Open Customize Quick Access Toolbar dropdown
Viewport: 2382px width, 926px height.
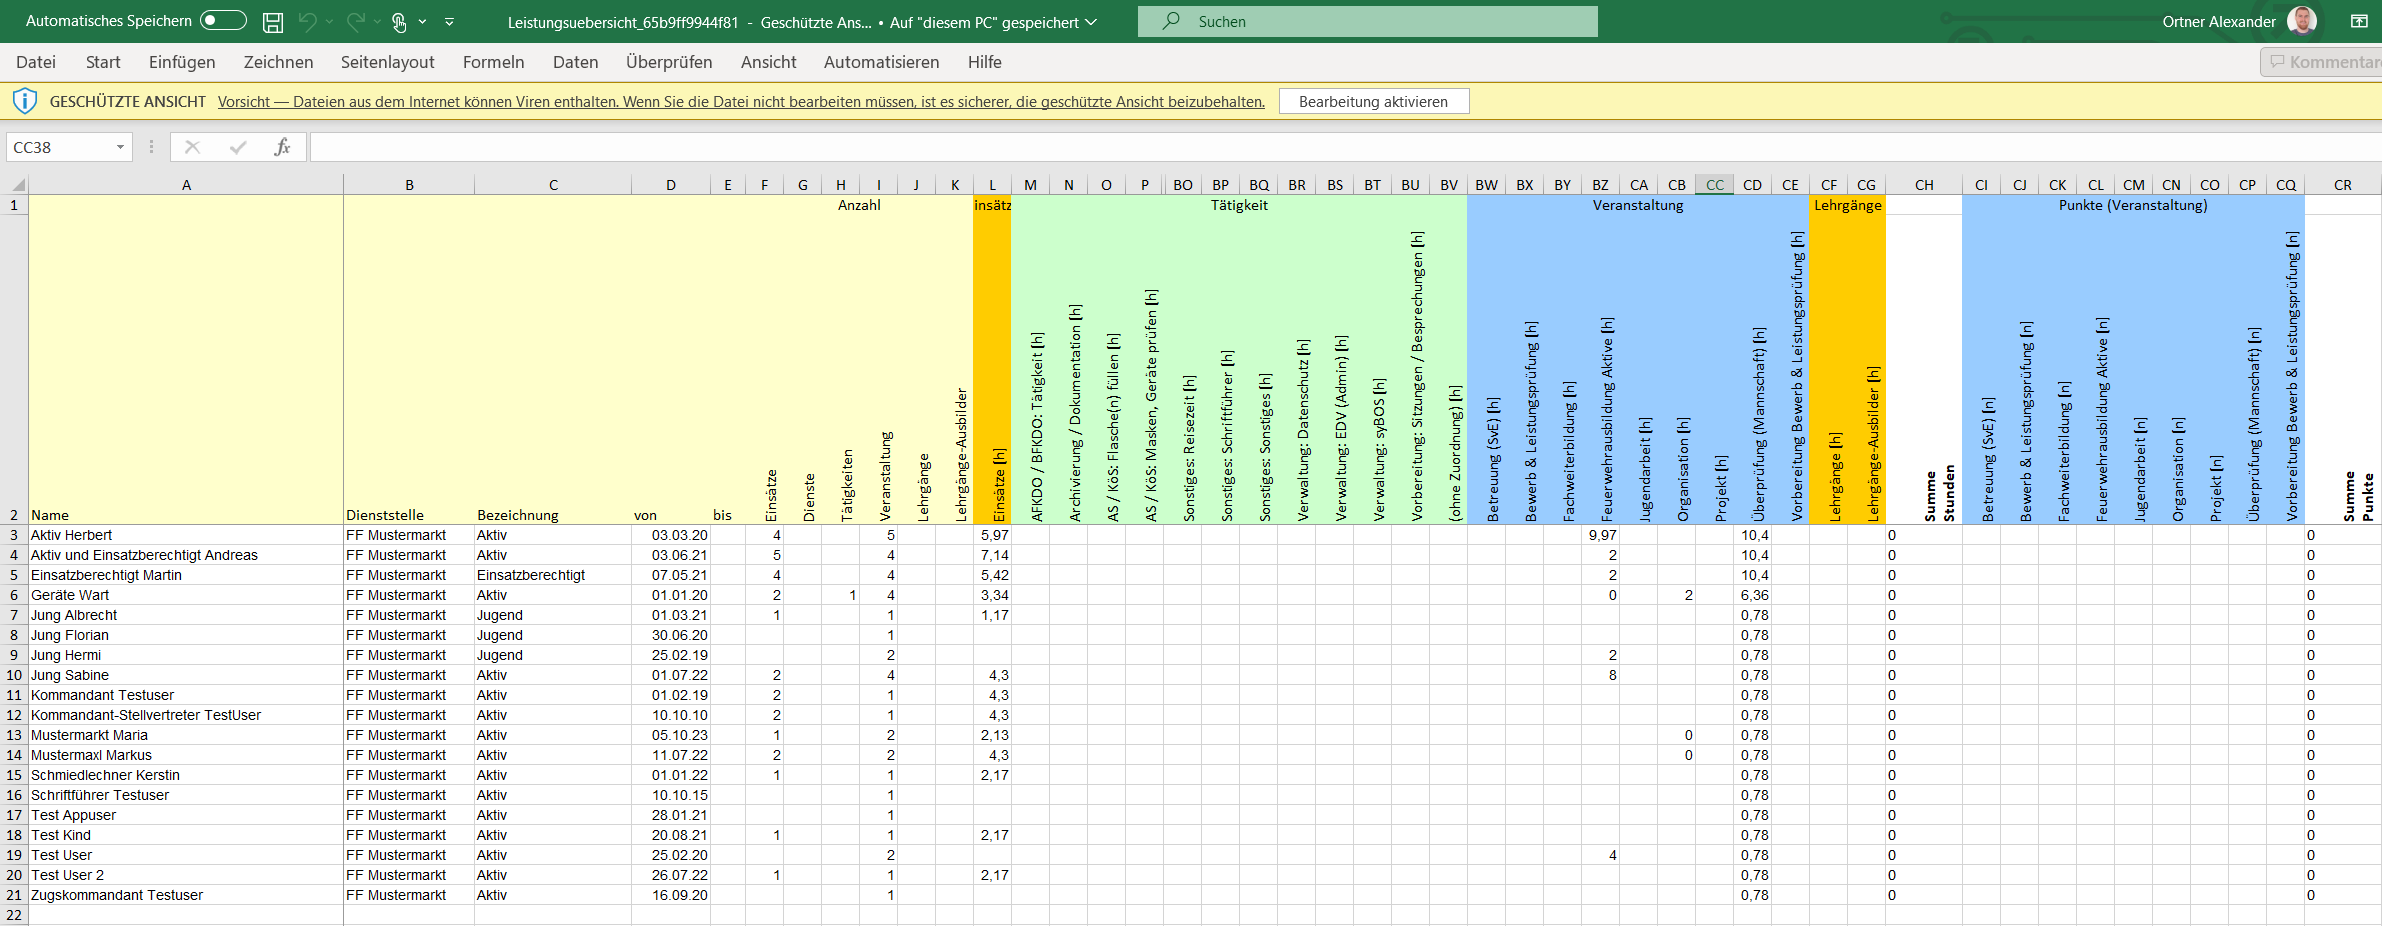click(449, 22)
